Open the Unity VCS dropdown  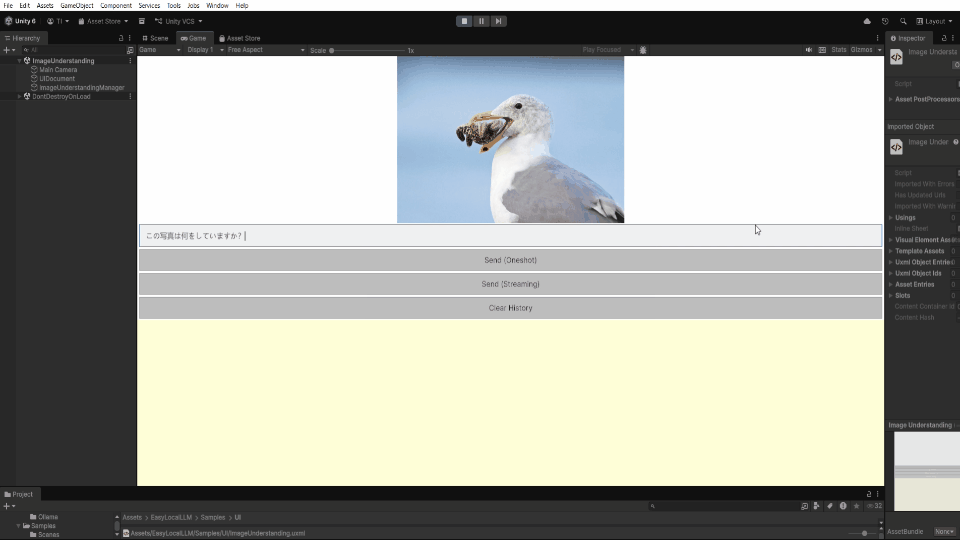[x=178, y=21]
